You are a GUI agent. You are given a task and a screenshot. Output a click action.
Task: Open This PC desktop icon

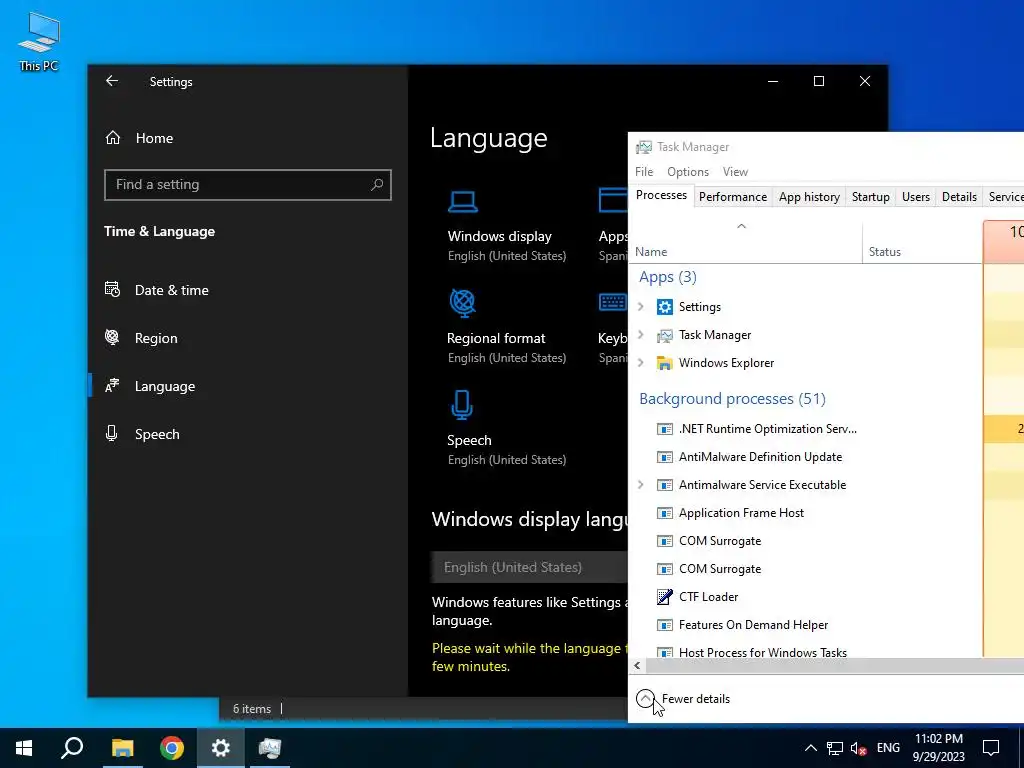point(39,40)
